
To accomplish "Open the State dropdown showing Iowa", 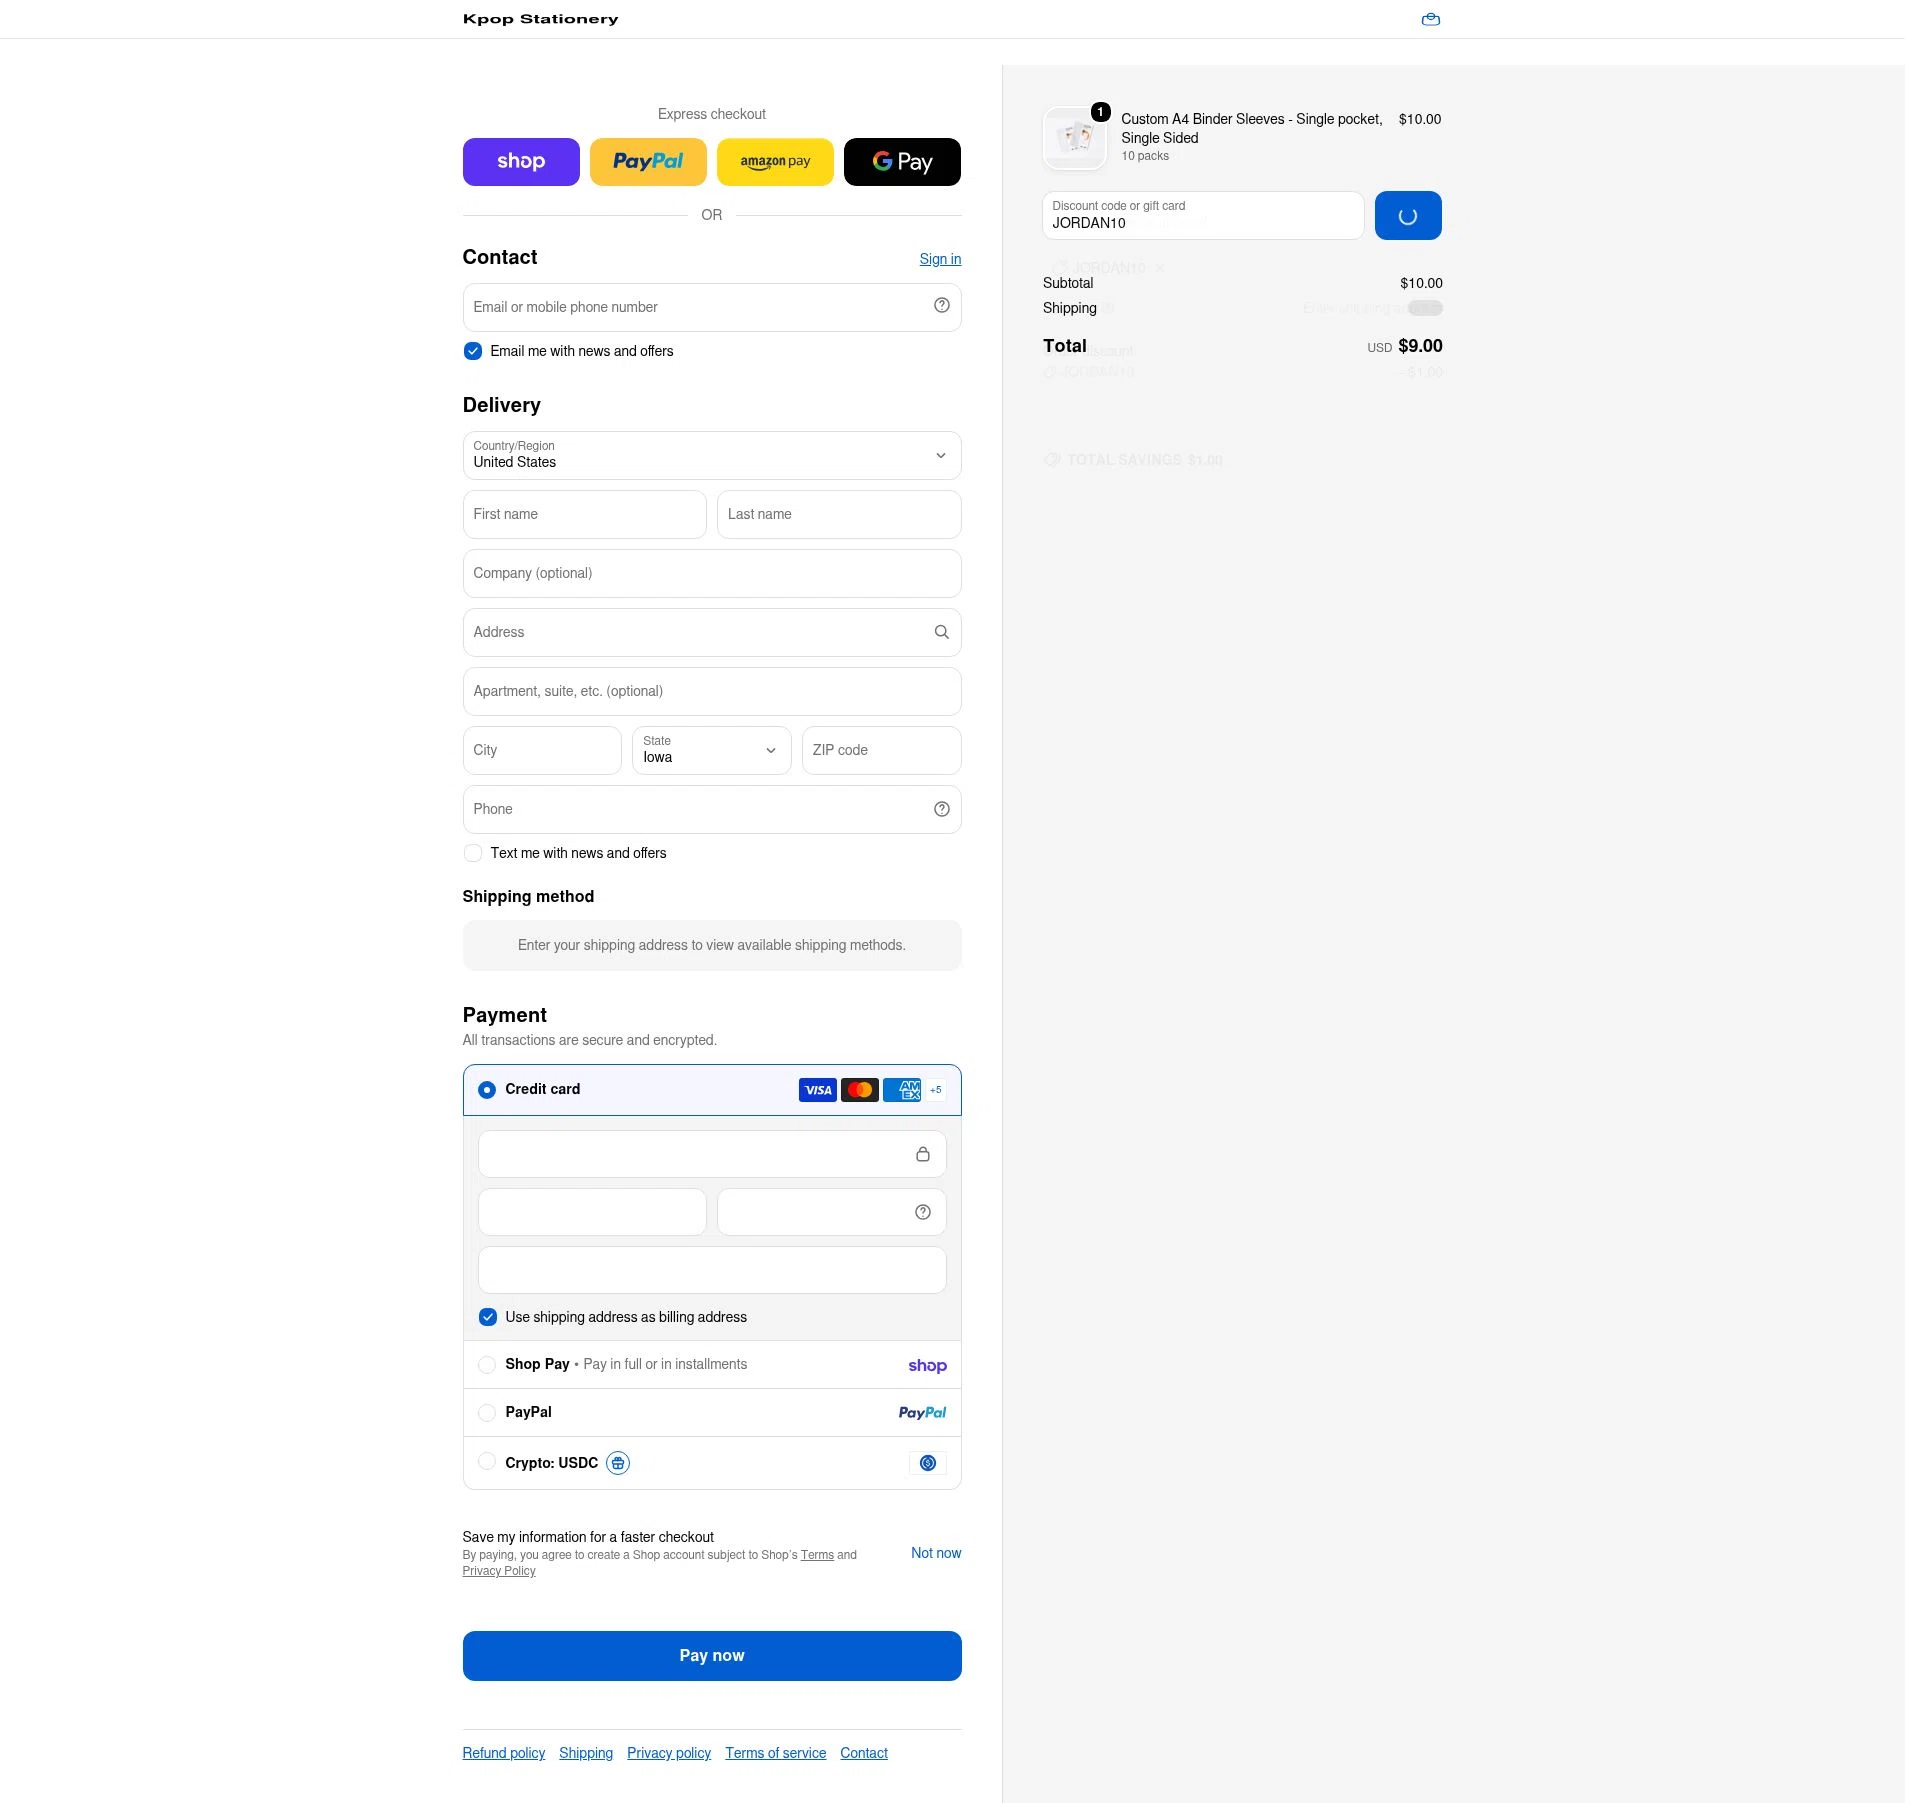I will click(711, 750).
